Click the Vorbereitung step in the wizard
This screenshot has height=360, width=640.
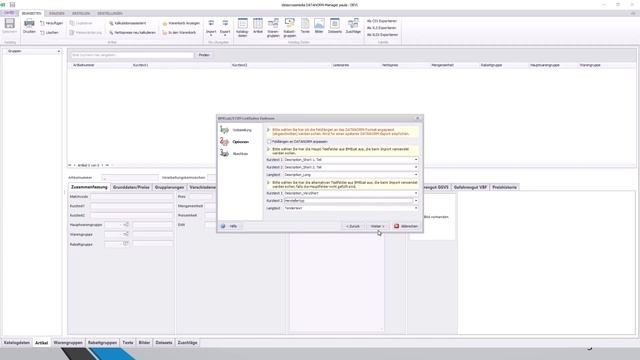coord(242,130)
